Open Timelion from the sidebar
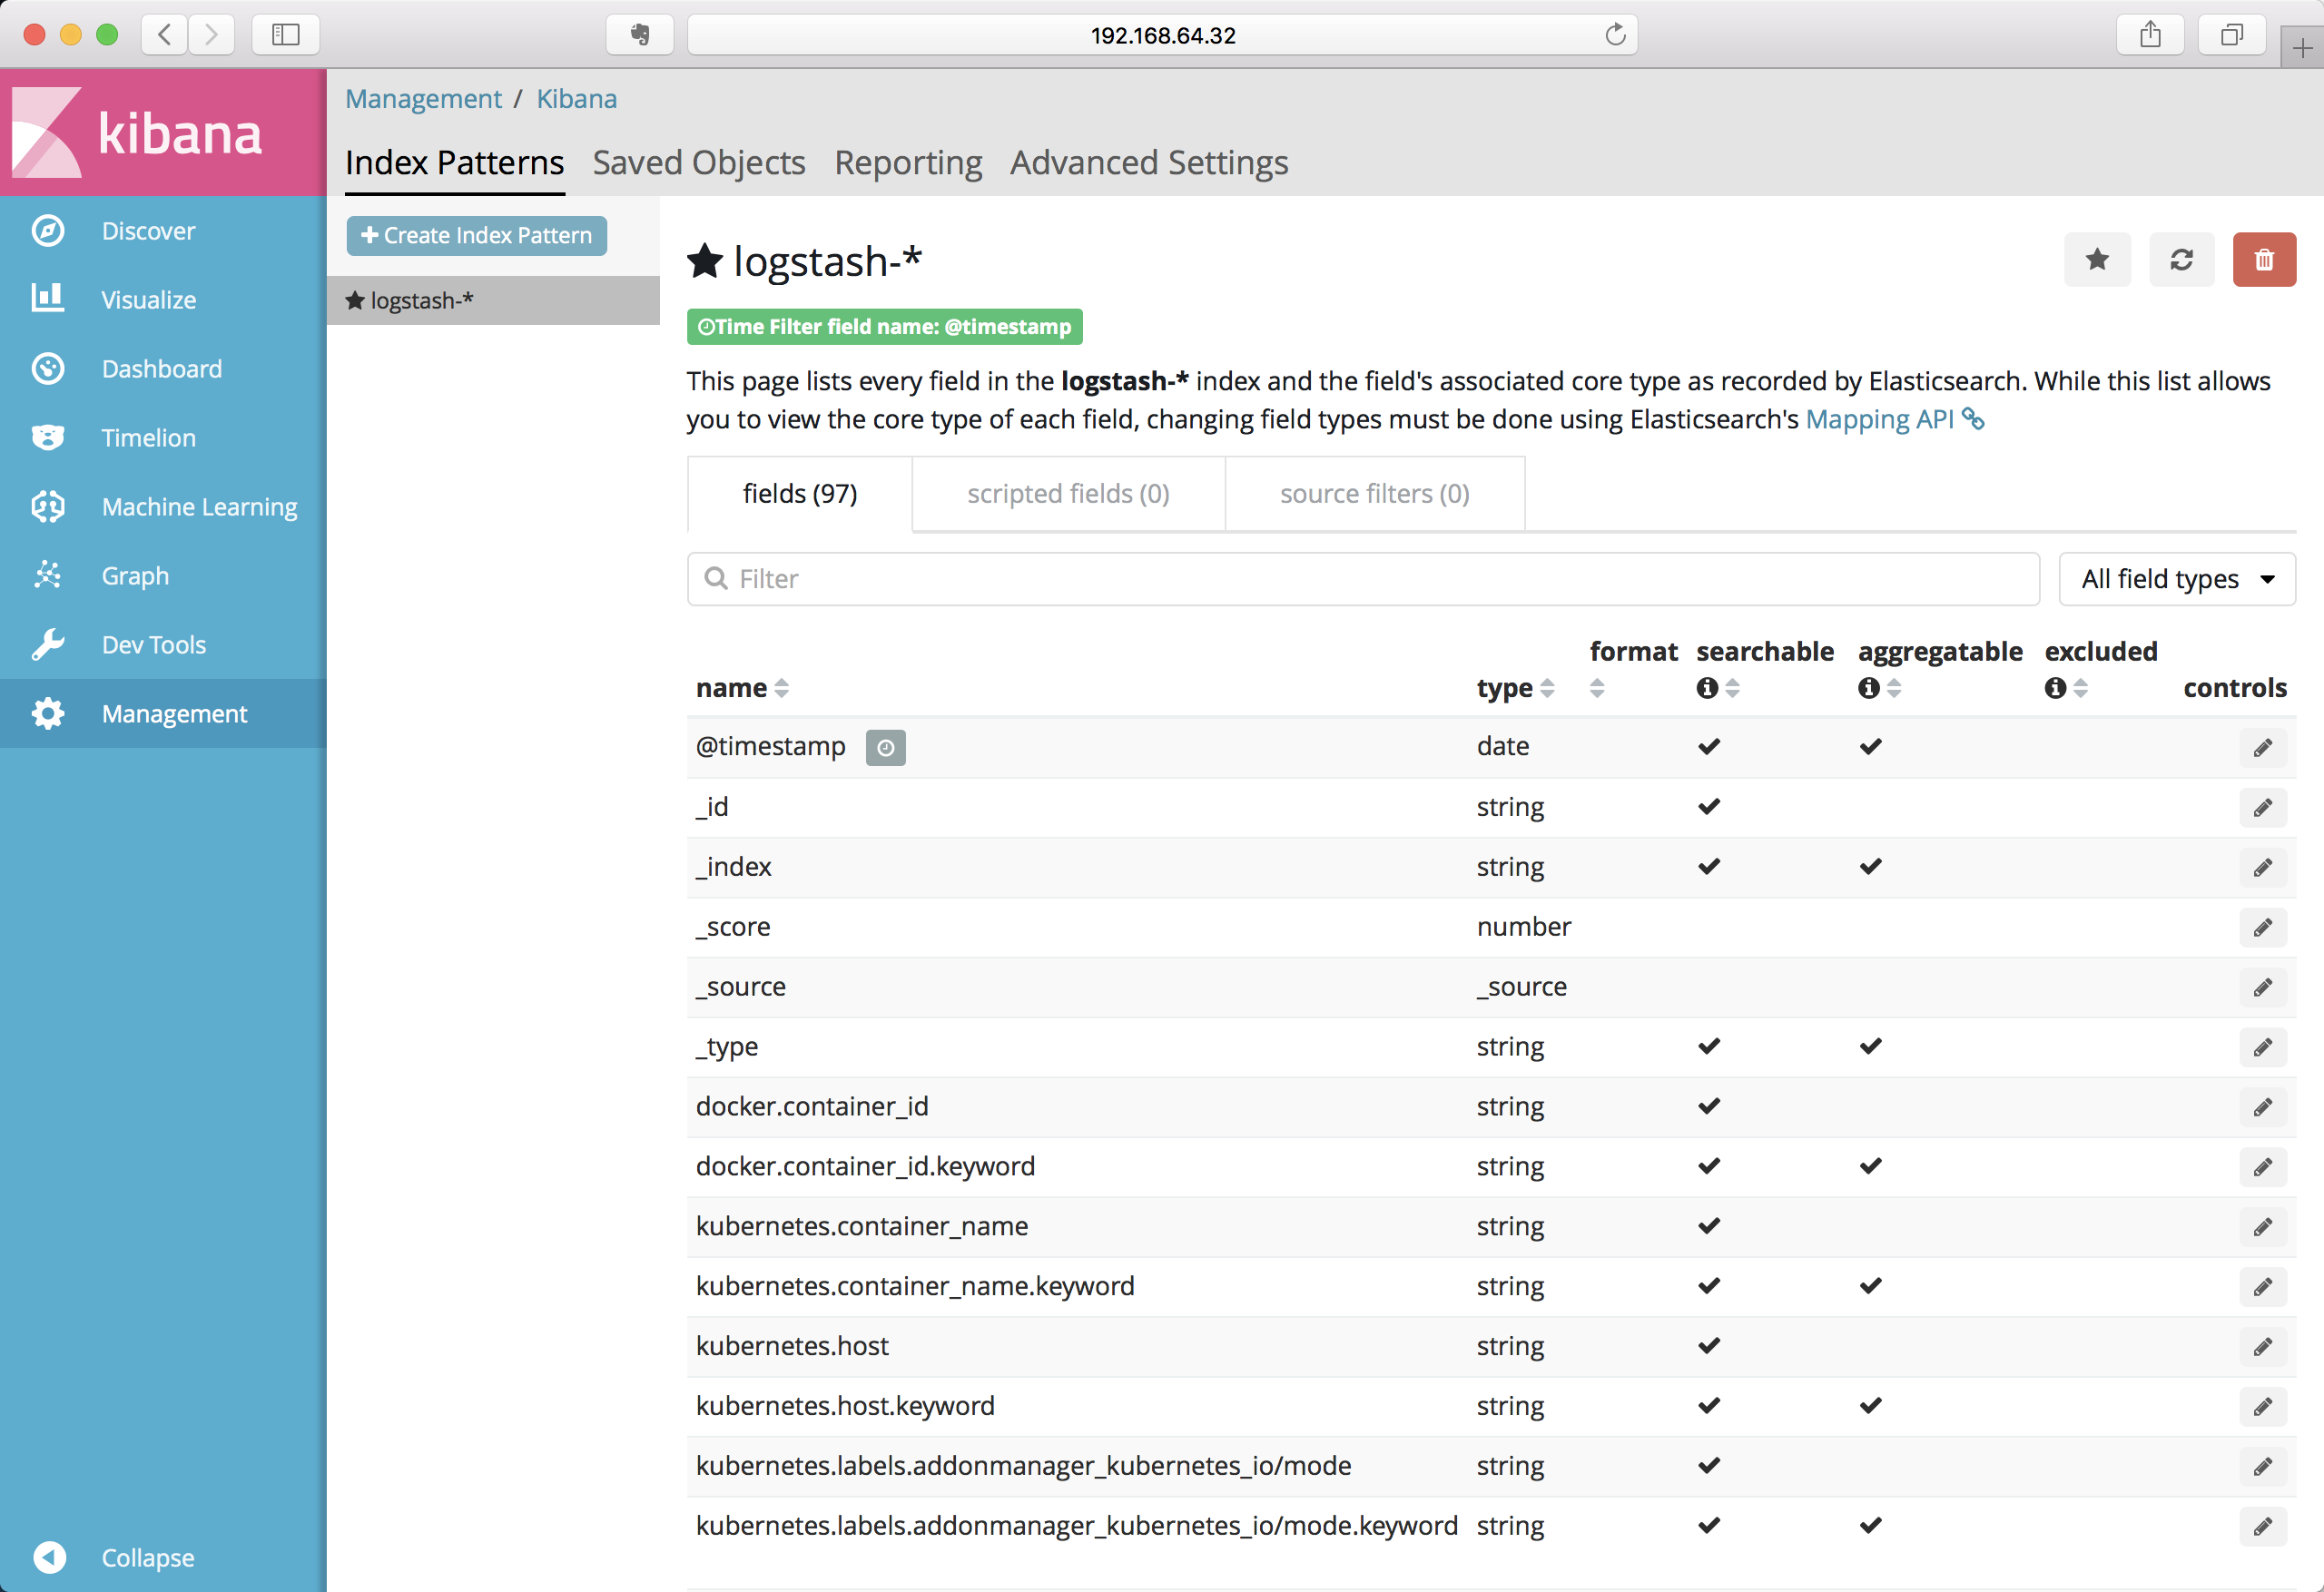The image size is (2324, 1592). [x=163, y=438]
